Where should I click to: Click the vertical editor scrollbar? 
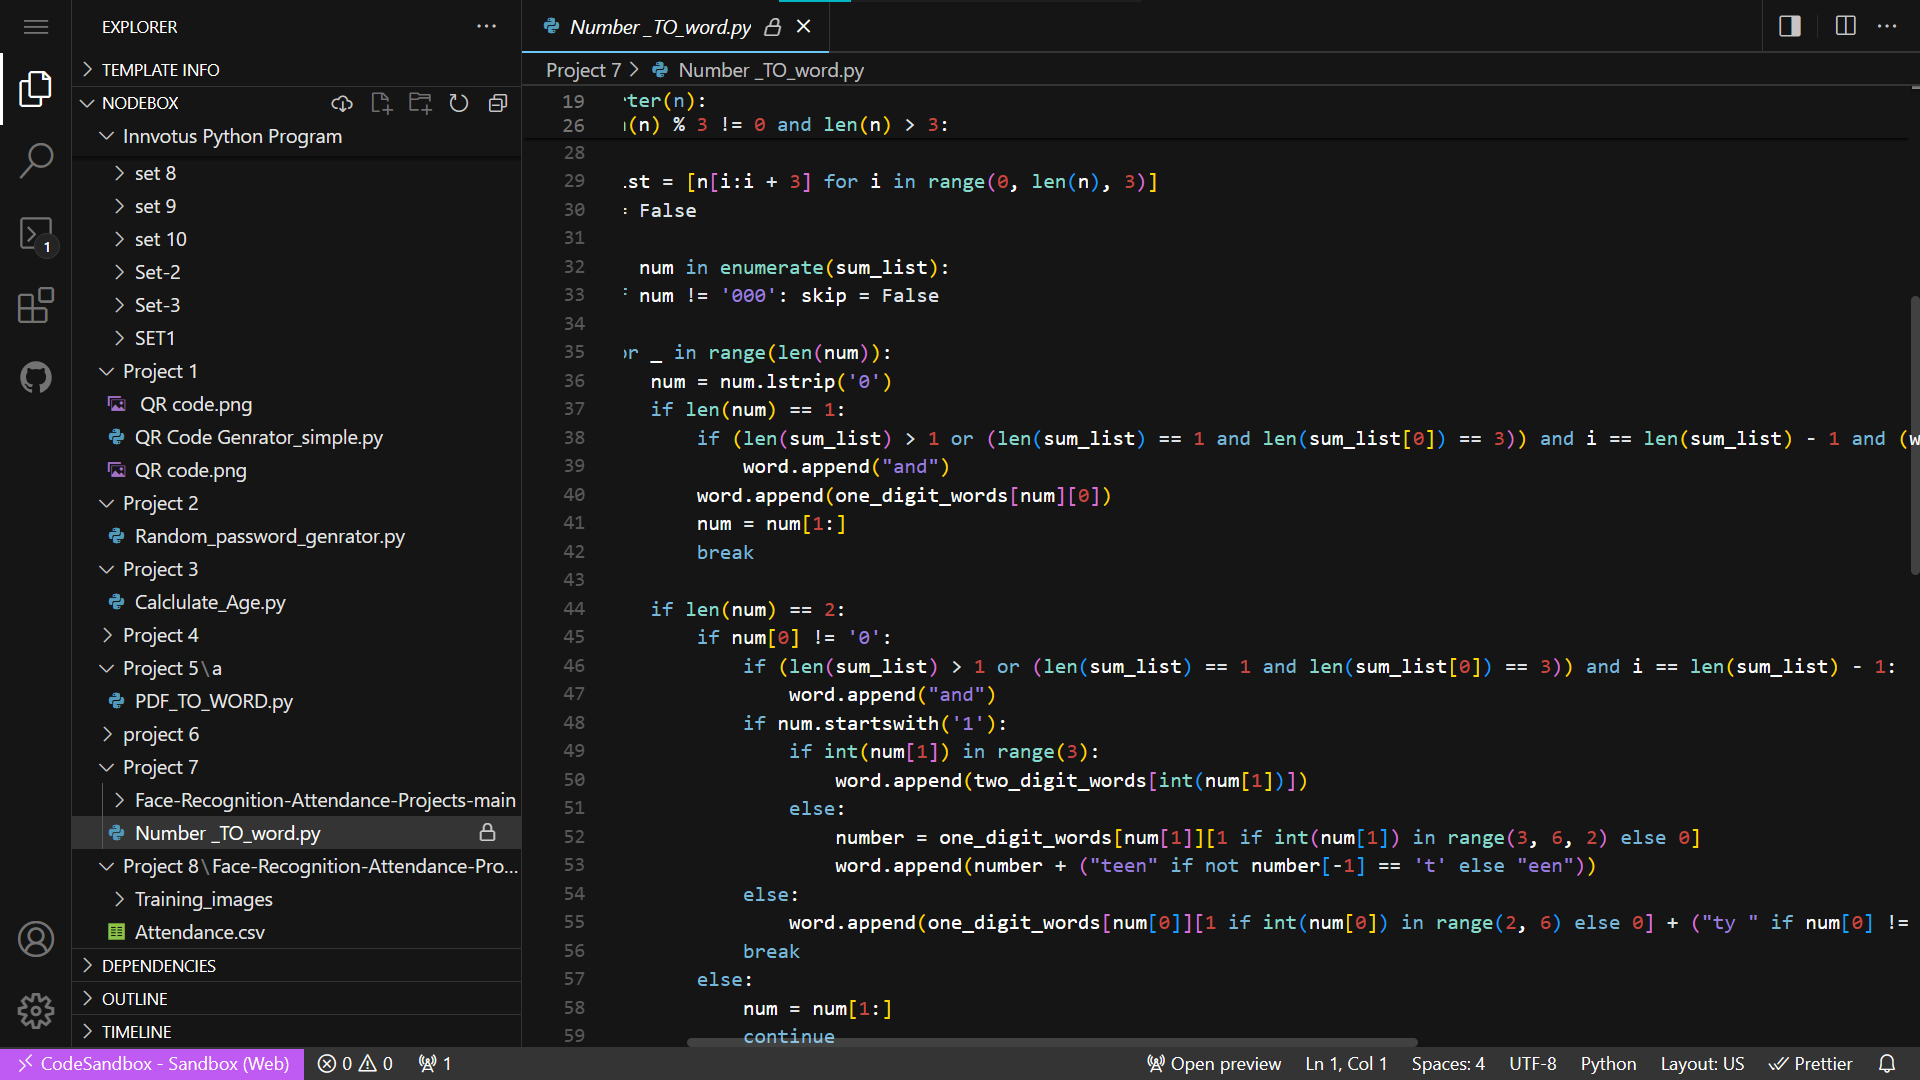point(1914,435)
